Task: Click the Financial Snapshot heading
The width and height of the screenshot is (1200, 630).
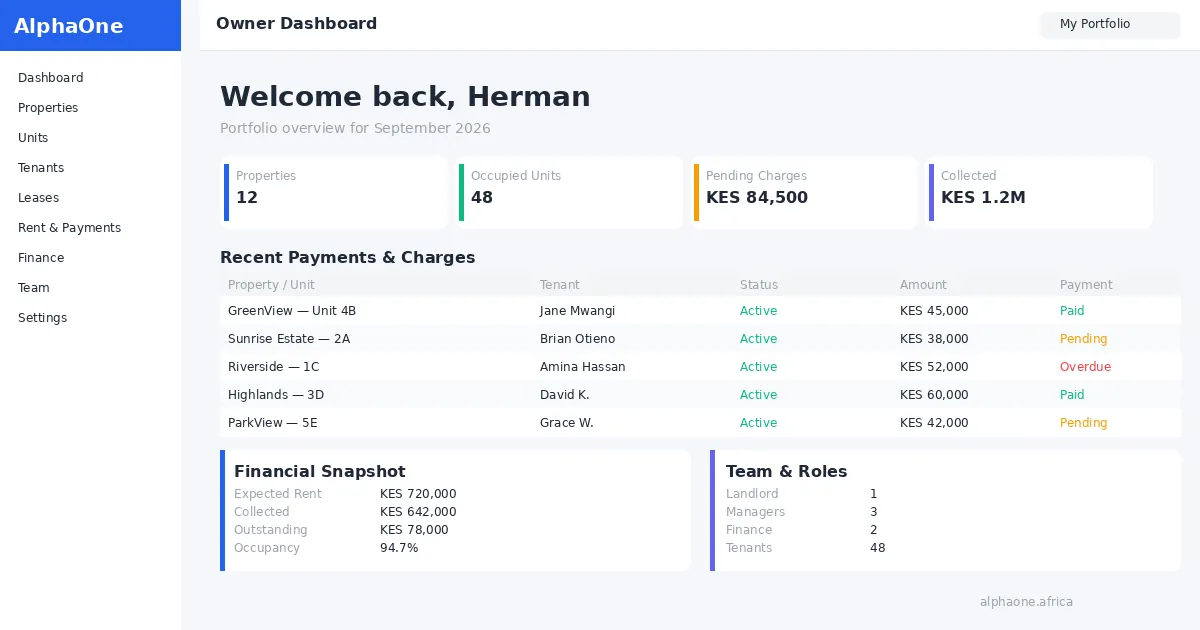Action: pyautogui.click(x=320, y=472)
